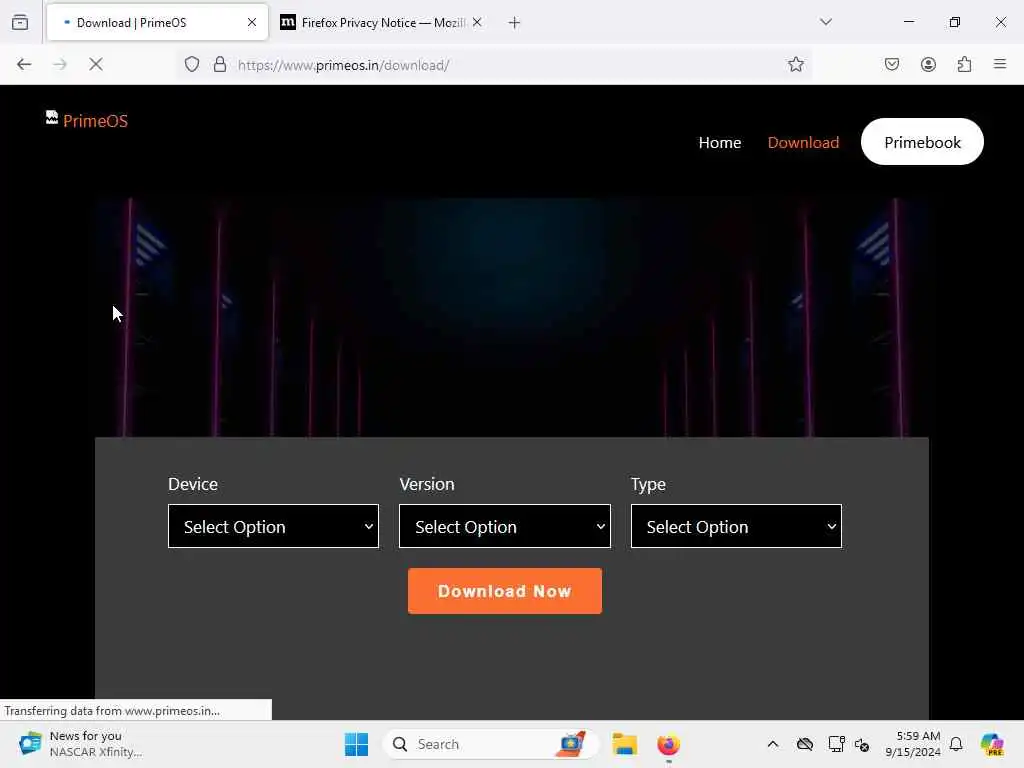Open the clock and date
Viewport: 1024px width, 768px height.
912,744
